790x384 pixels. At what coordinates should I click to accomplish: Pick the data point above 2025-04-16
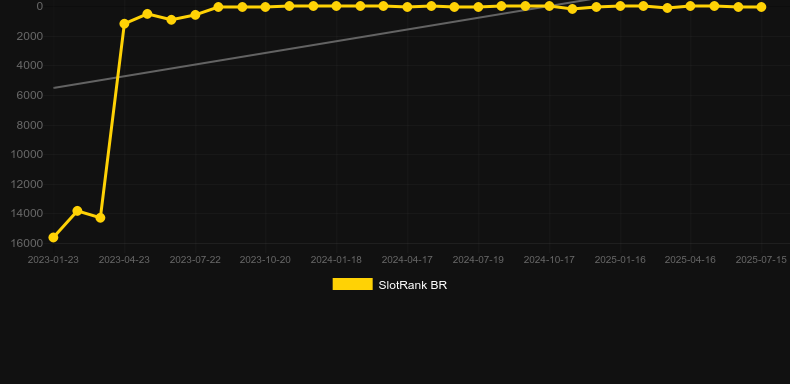coord(691,6)
